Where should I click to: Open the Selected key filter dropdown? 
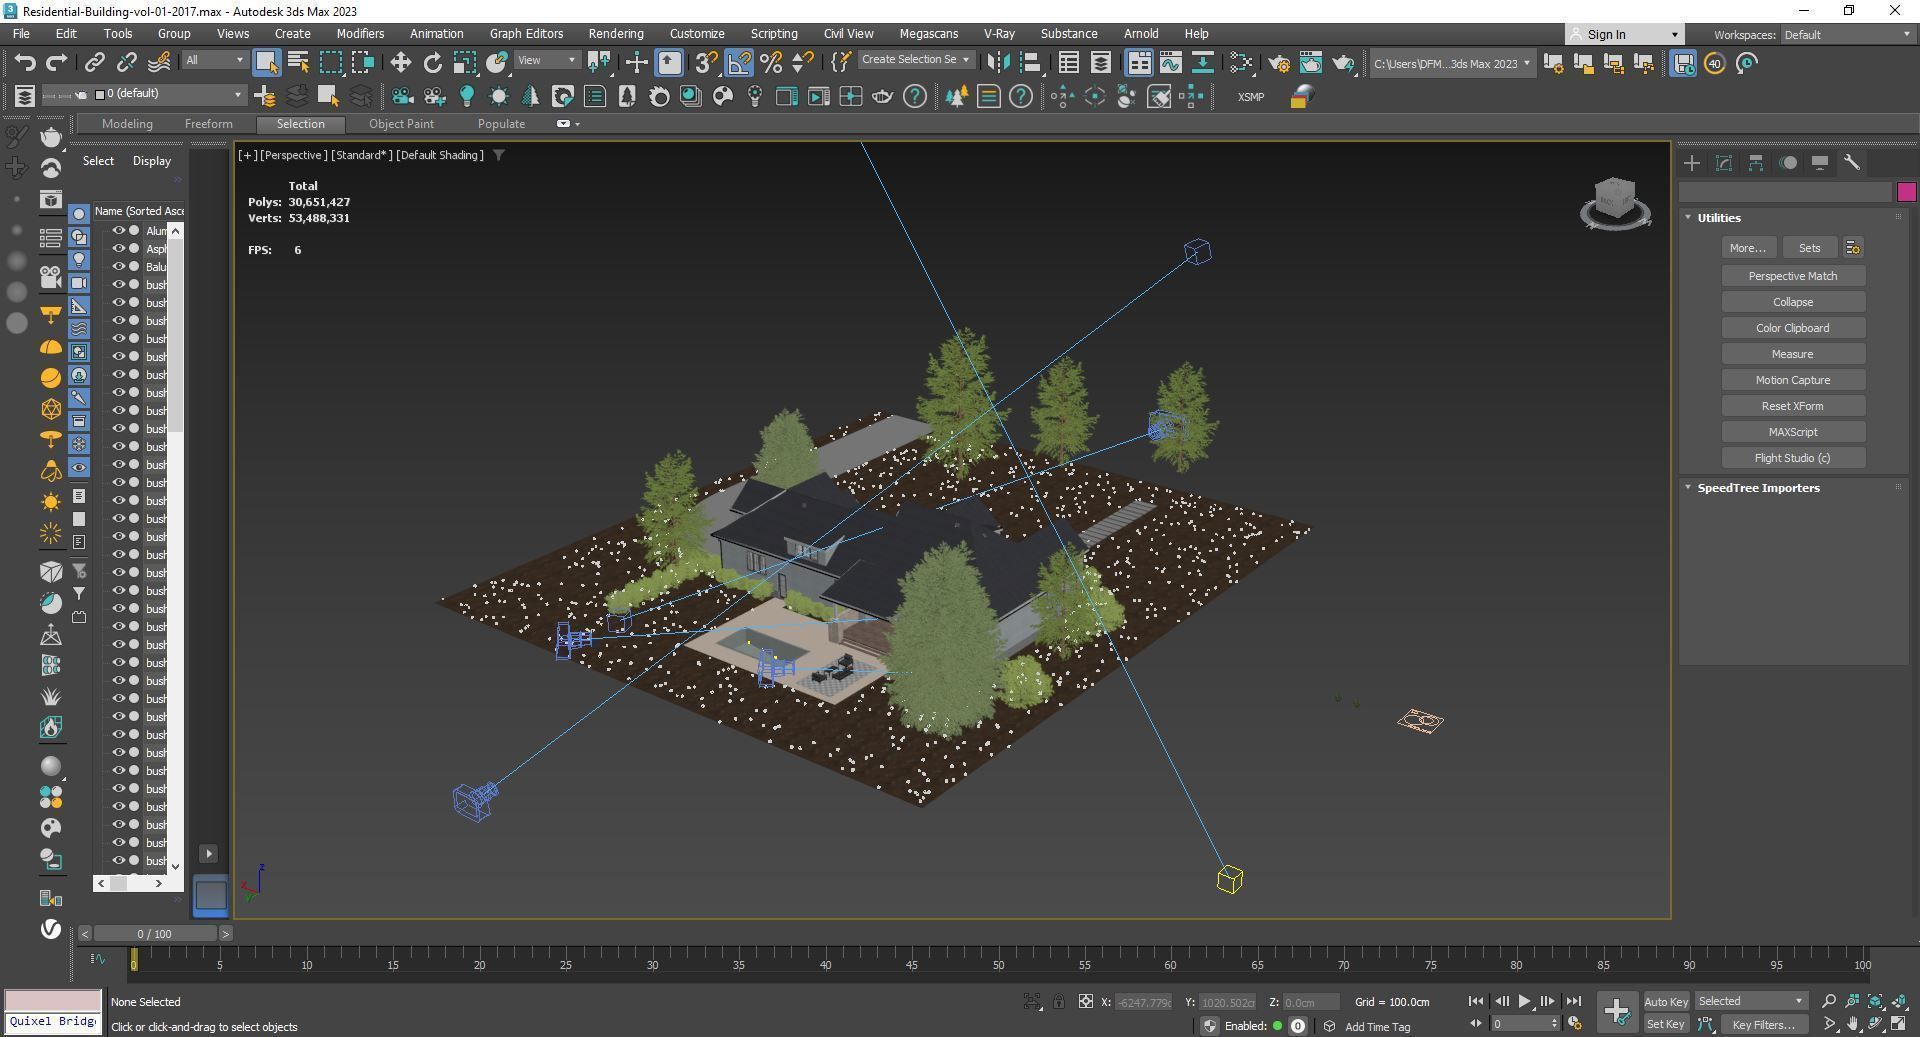[1750, 1001]
